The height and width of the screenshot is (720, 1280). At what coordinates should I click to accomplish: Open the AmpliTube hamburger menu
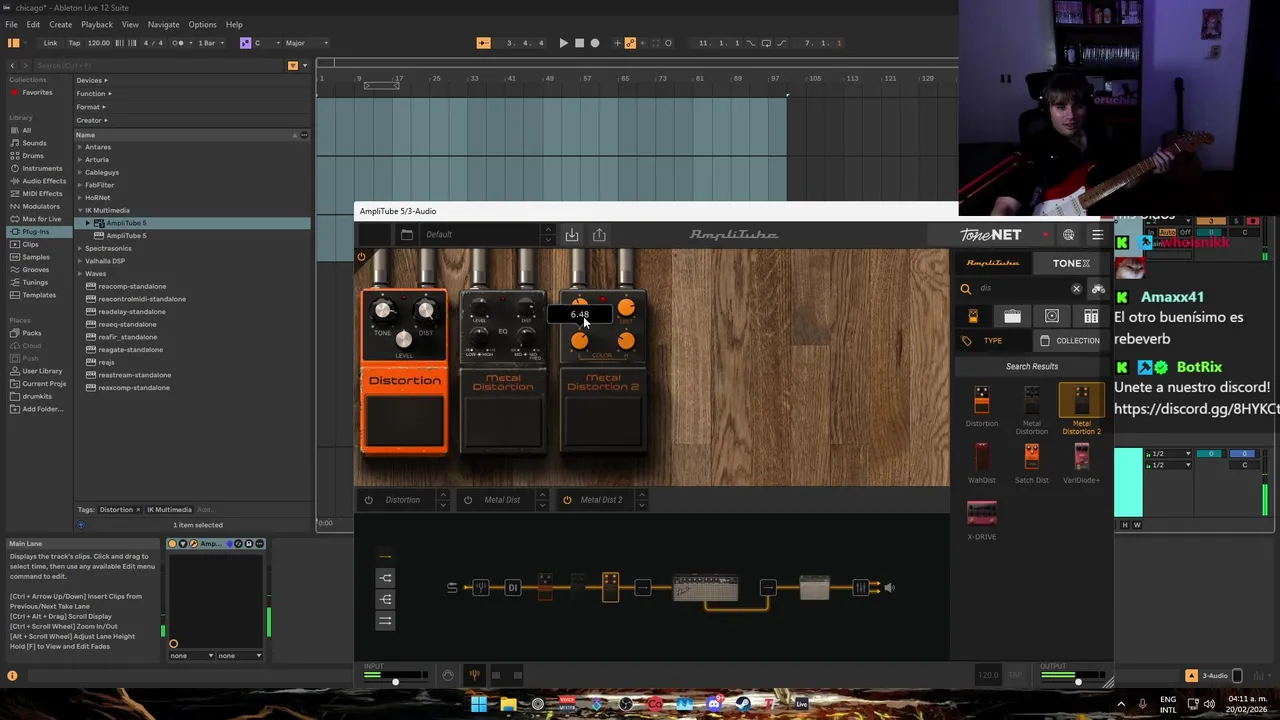coord(1098,235)
